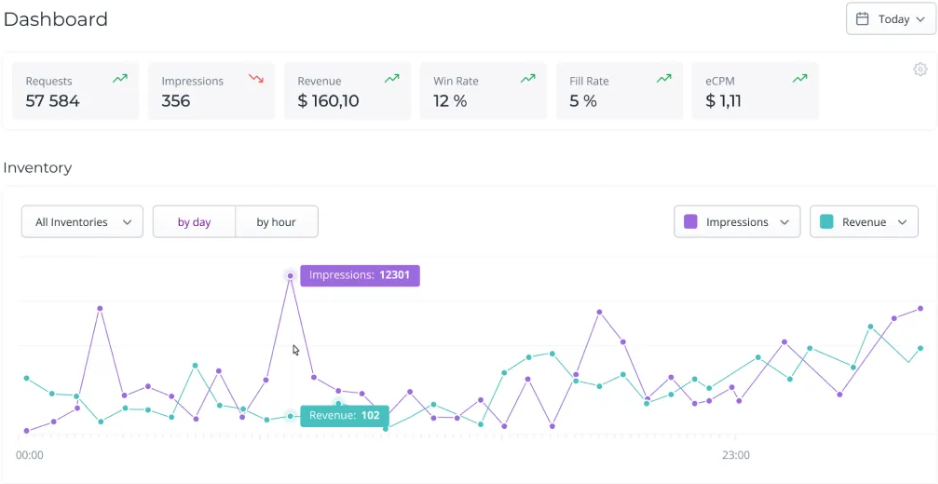Select the Fill Rate 5 % card
Image resolution: width=938 pixels, height=484 pixels.
point(619,91)
